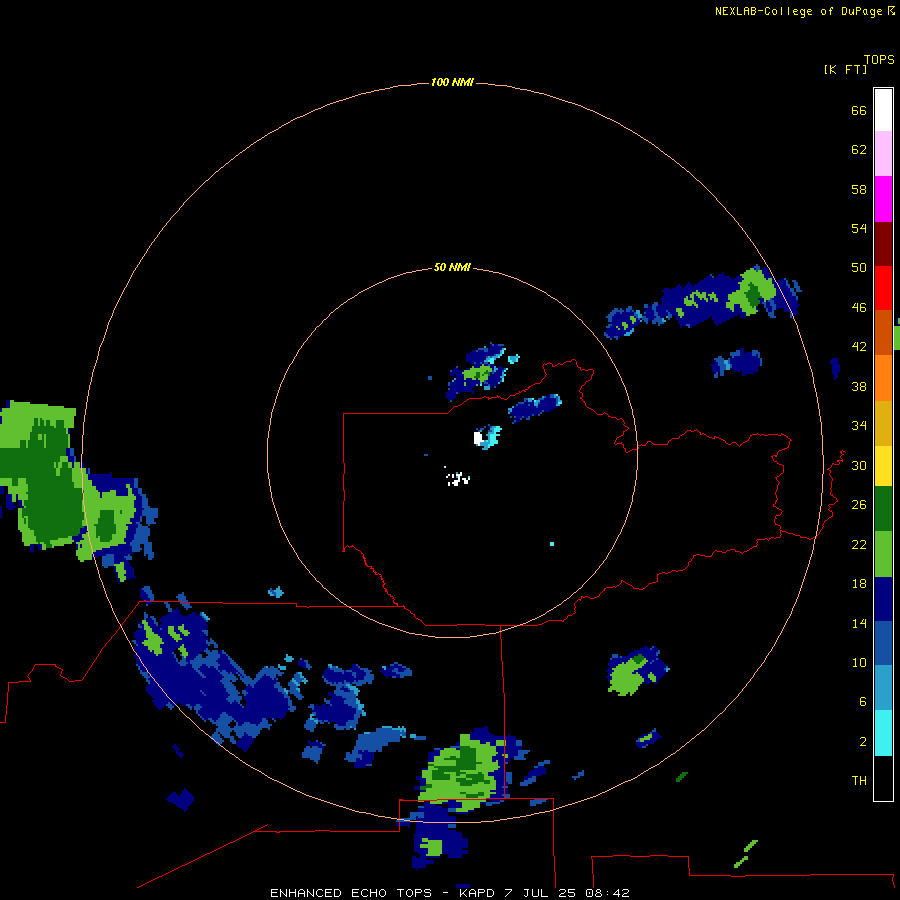Click the legend value 54
The height and width of the screenshot is (900, 900).
[859, 228]
